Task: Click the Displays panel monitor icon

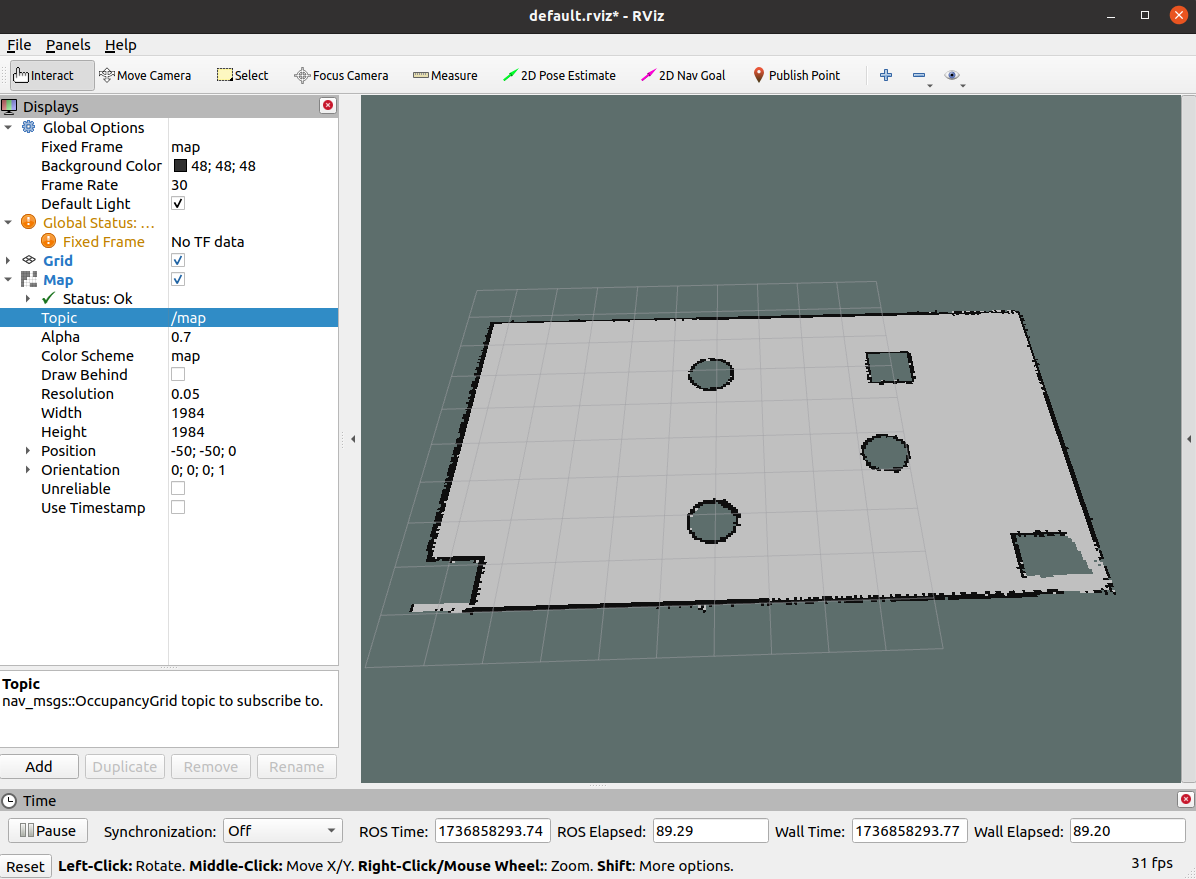Action: click(x=9, y=106)
